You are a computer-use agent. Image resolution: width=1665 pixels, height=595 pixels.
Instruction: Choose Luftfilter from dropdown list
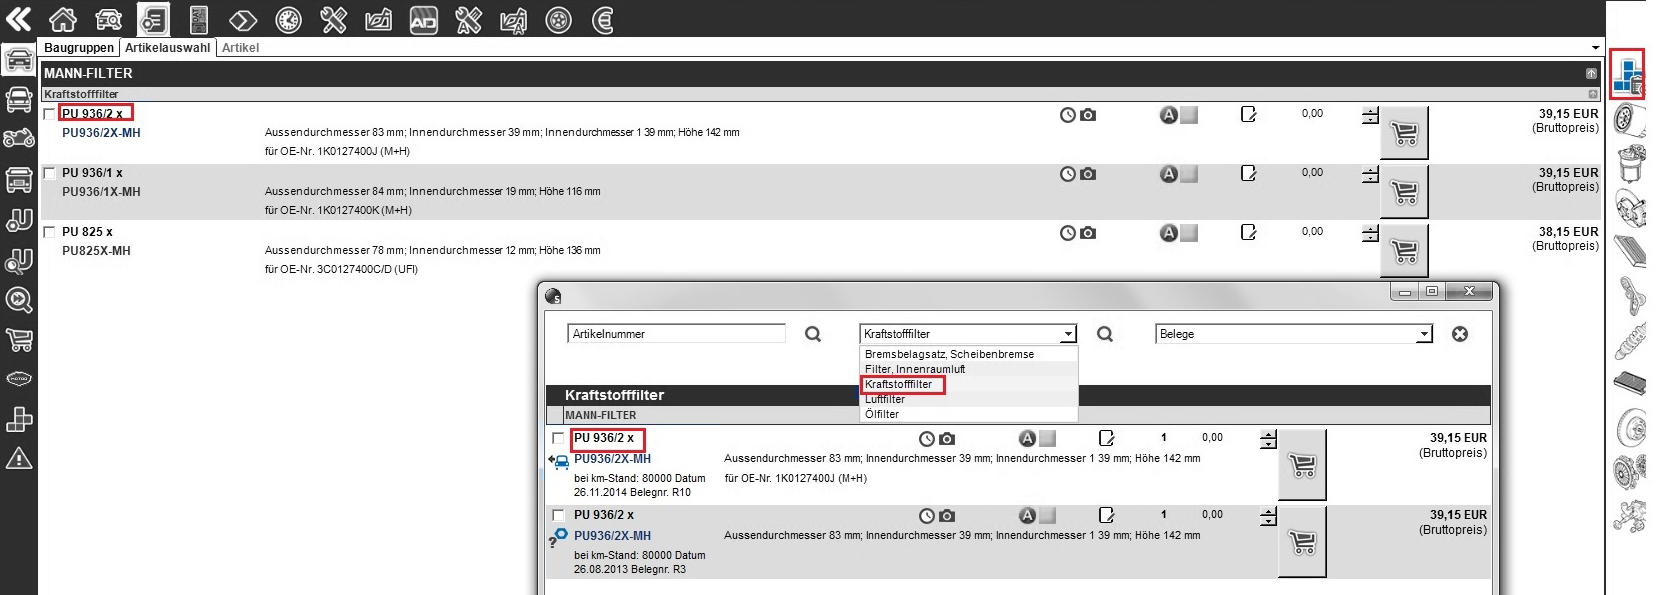tap(885, 399)
